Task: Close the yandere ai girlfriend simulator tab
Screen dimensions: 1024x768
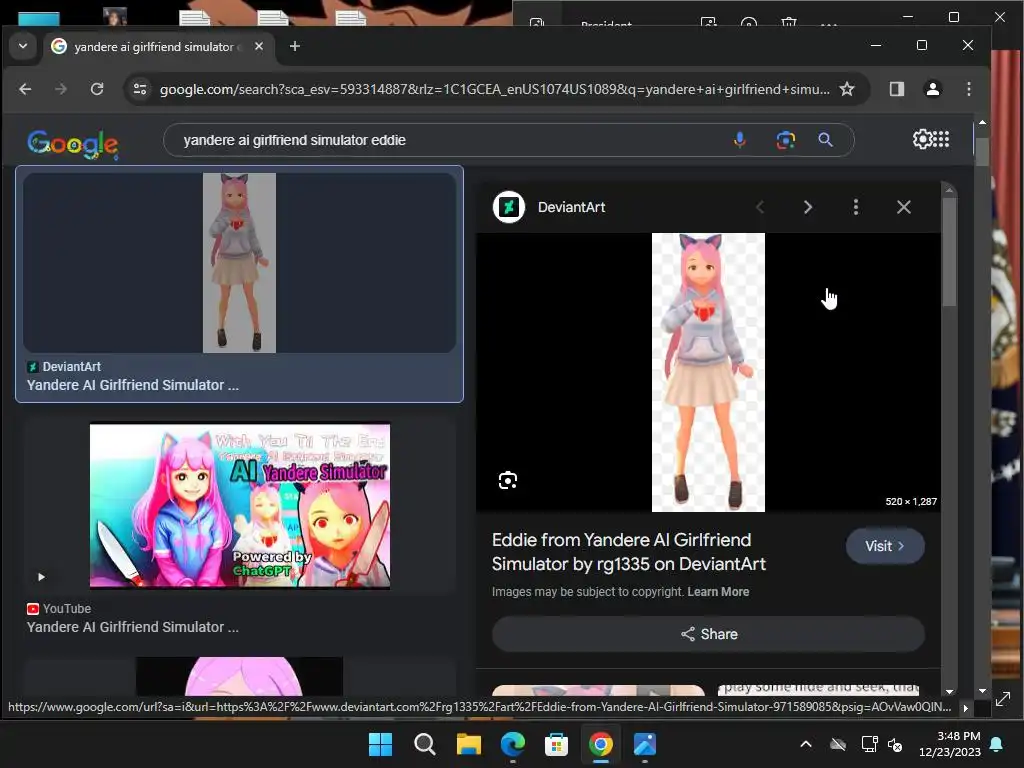Action: [x=259, y=46]
